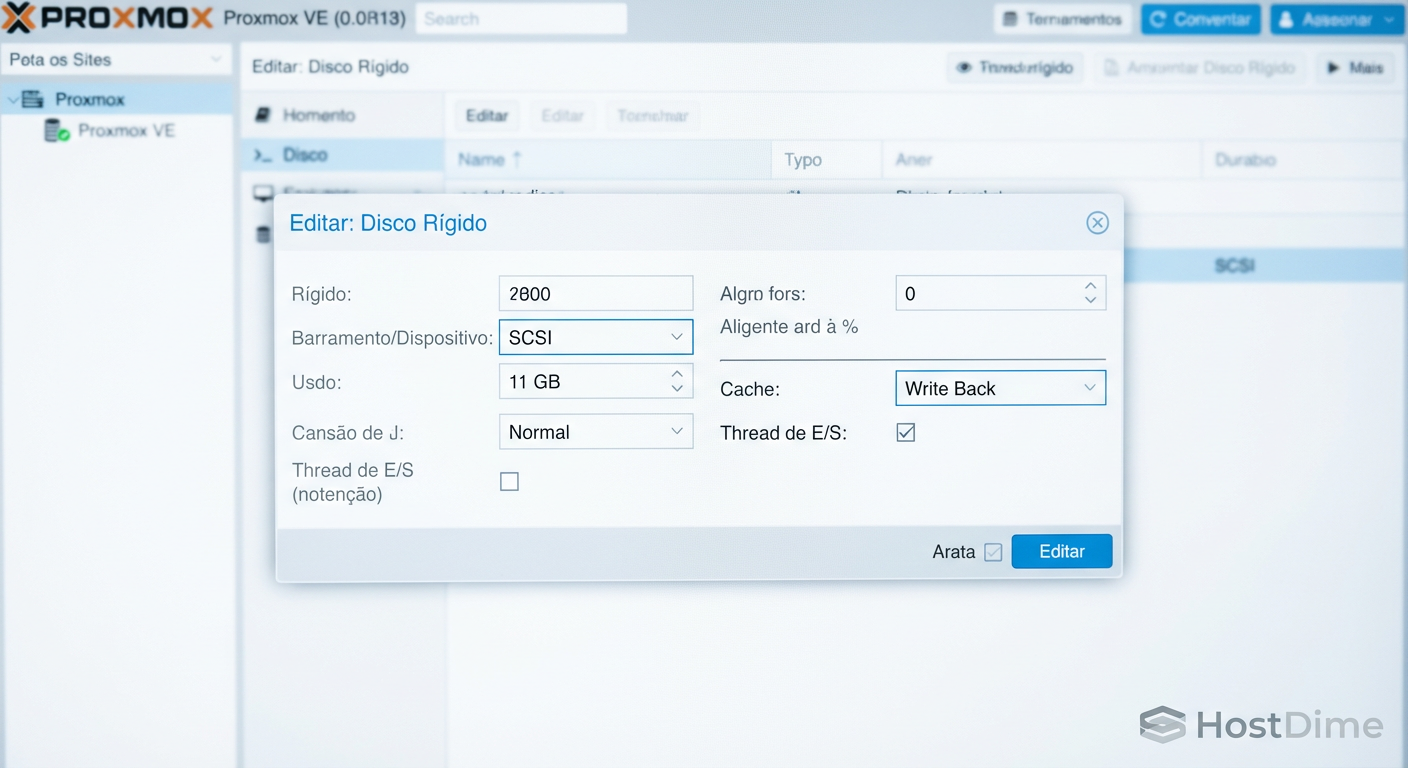Click the Disco terminal icon in sidebar
This screenshot has width=1408, height=768.
(263, 155)
